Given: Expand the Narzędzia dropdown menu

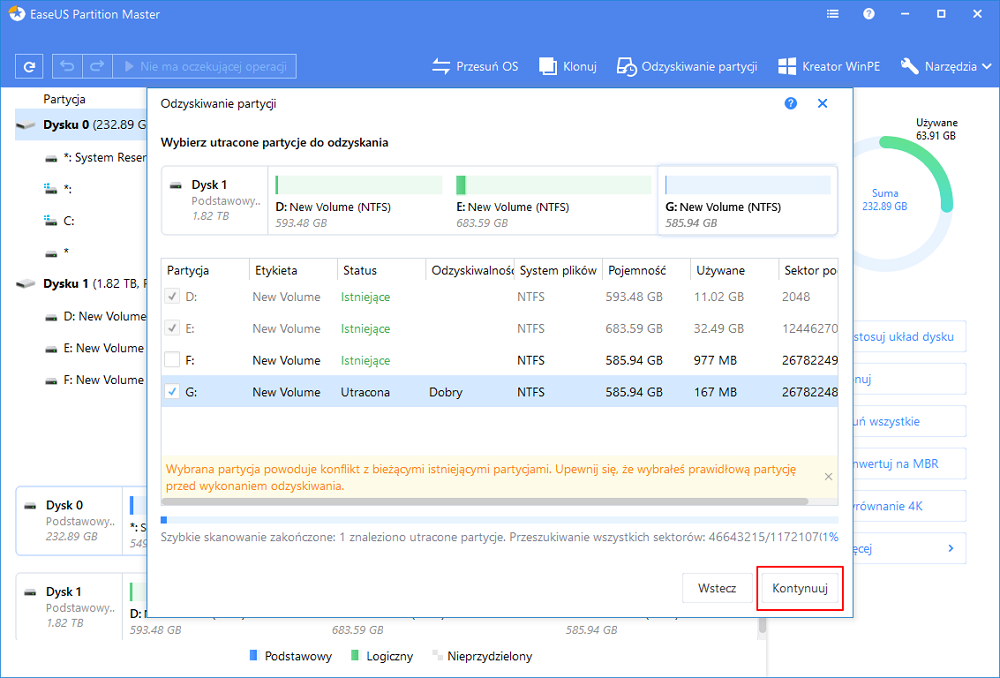Looking at the screenshot, I should [x=946, y=66].
